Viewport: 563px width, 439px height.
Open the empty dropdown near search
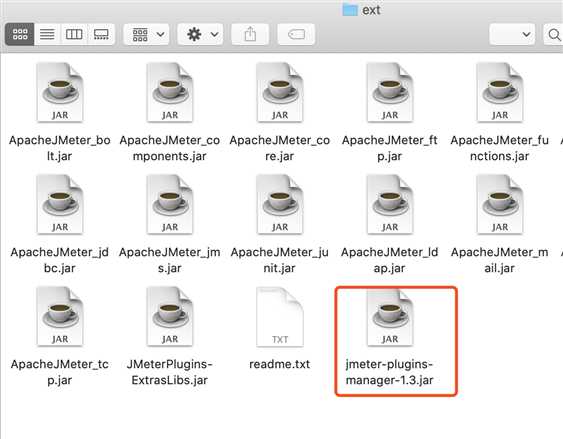pos(512,34)
